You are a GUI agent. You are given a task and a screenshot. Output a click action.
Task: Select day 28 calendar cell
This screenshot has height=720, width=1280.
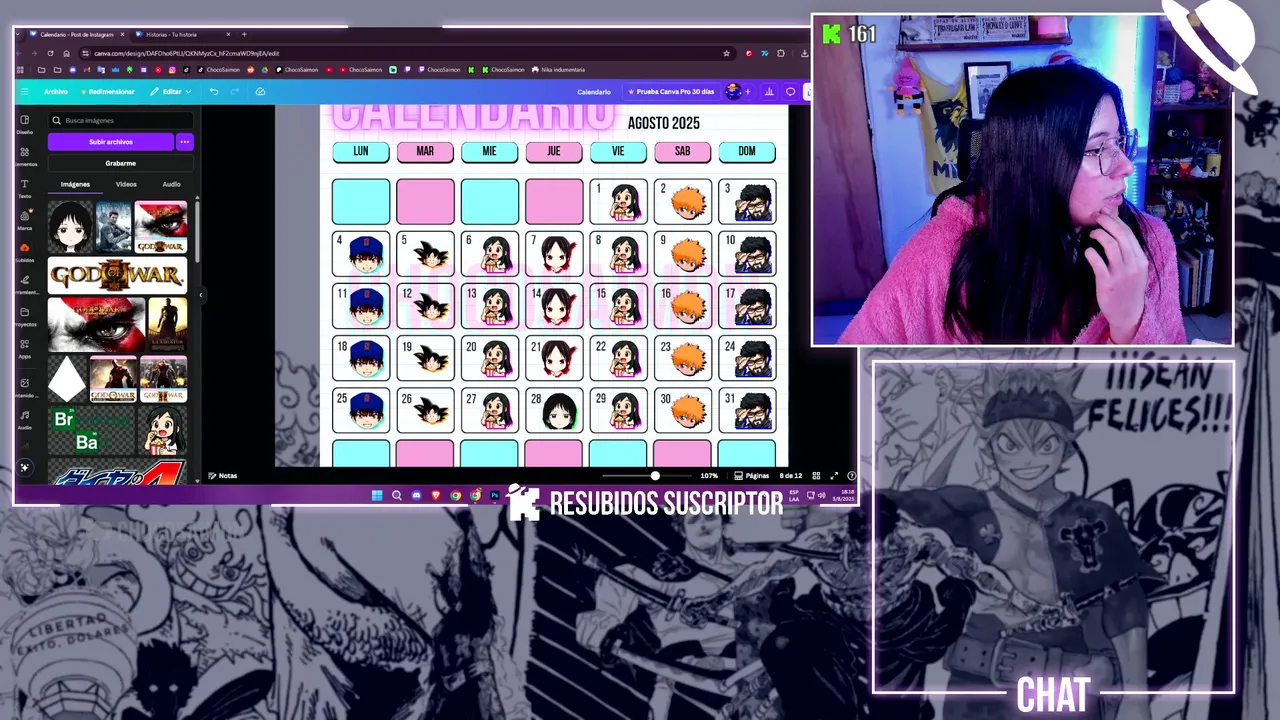[x=554, y=410]
